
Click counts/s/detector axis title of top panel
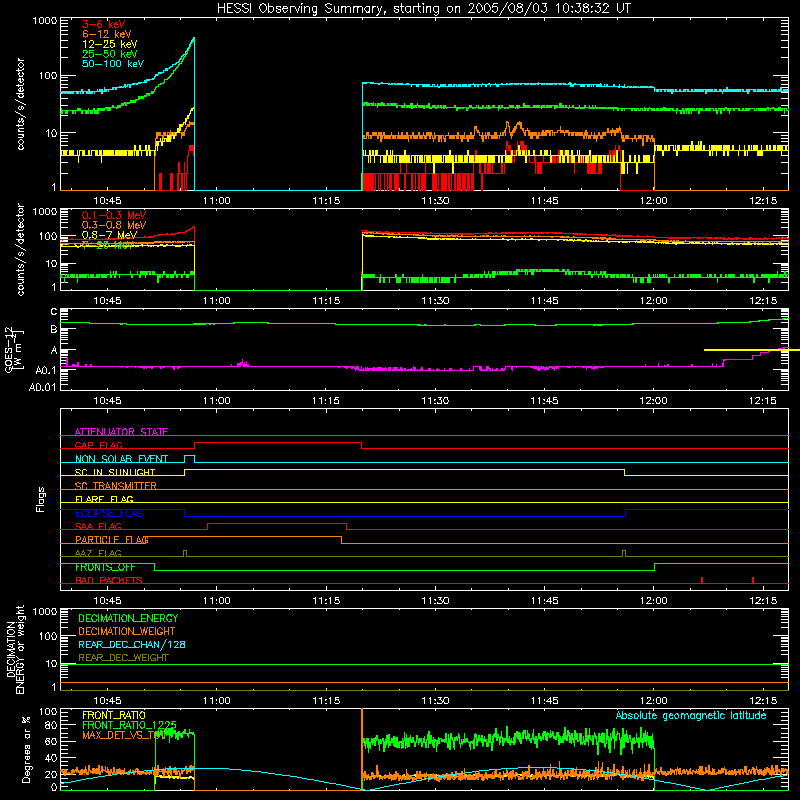[x=20, y=104]
